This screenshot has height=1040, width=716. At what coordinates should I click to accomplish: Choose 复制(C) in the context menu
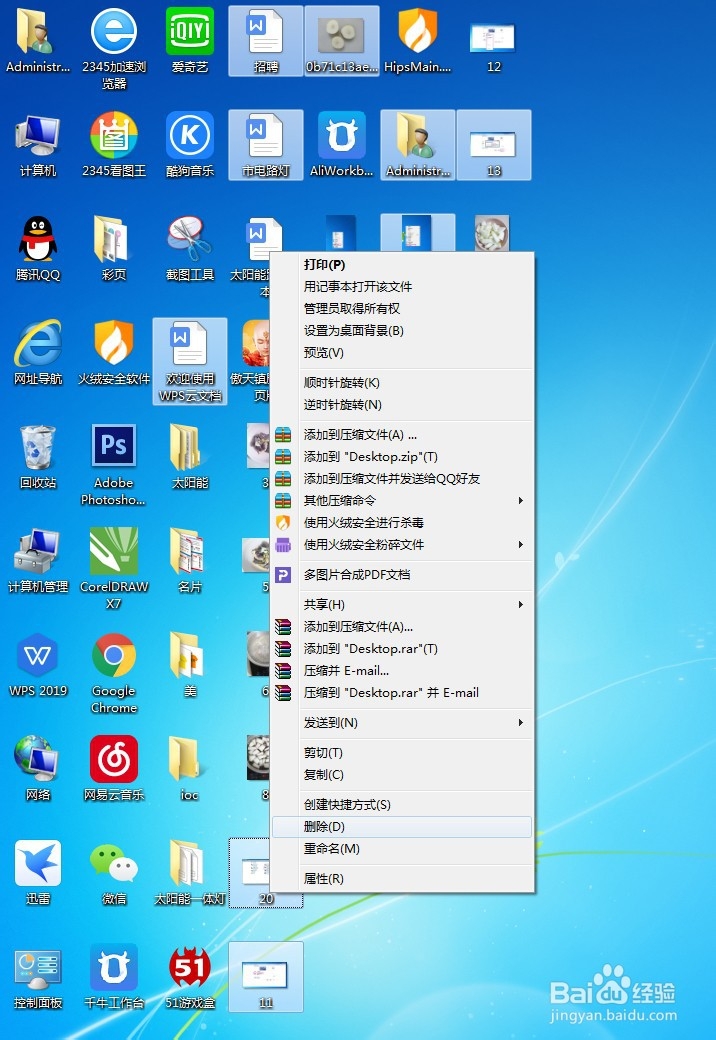point(402,775)
